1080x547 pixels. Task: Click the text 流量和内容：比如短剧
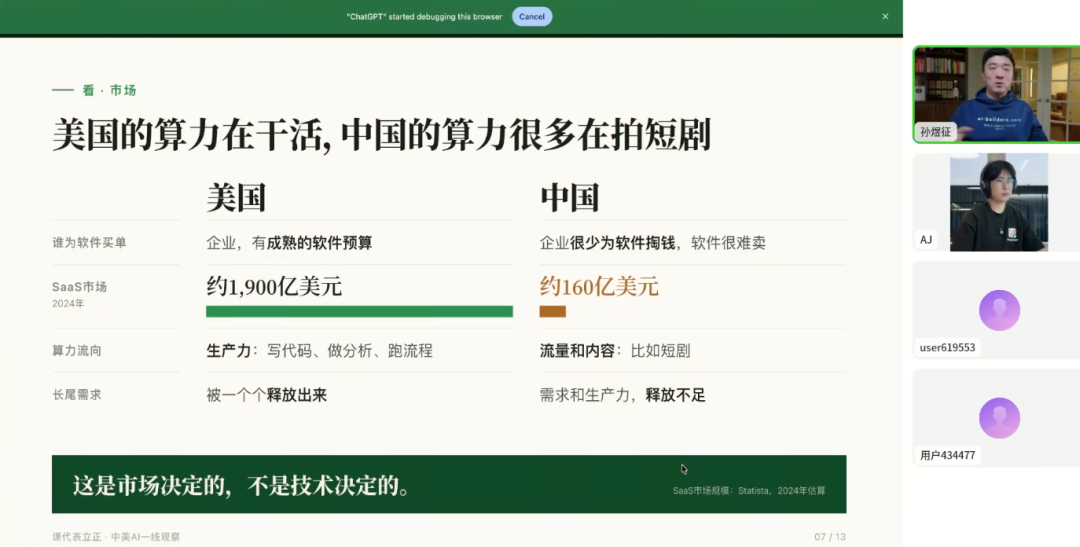tap(614, 351)
